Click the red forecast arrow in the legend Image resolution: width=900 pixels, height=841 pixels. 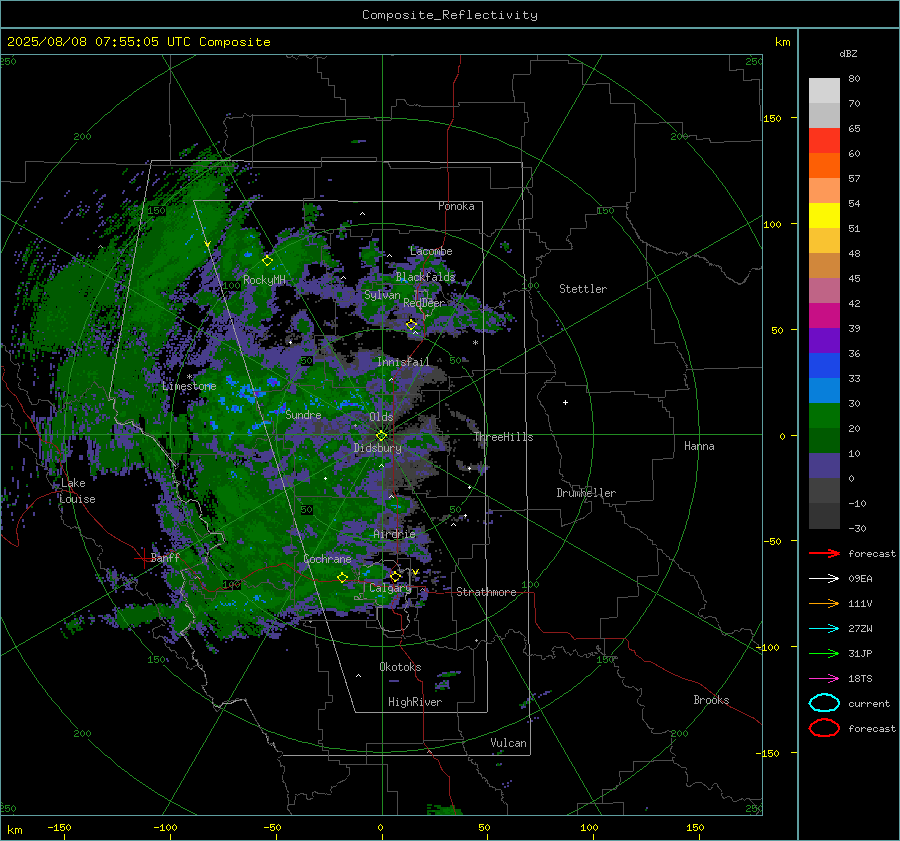(824, 553)
